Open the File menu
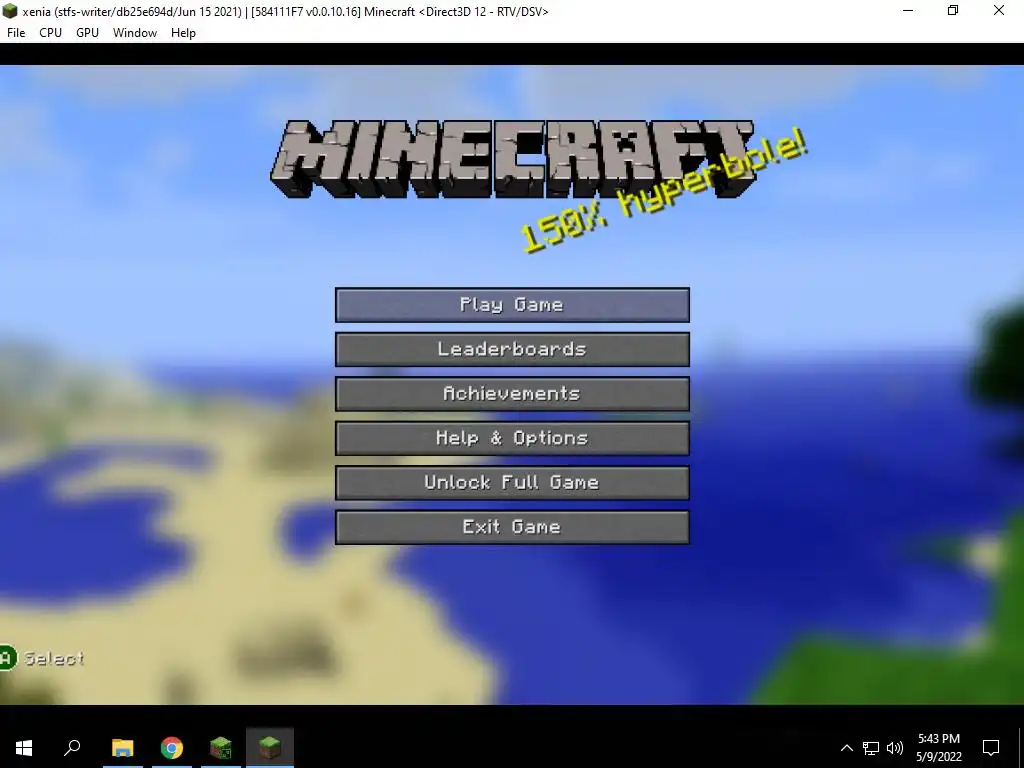 pos(16,33)
